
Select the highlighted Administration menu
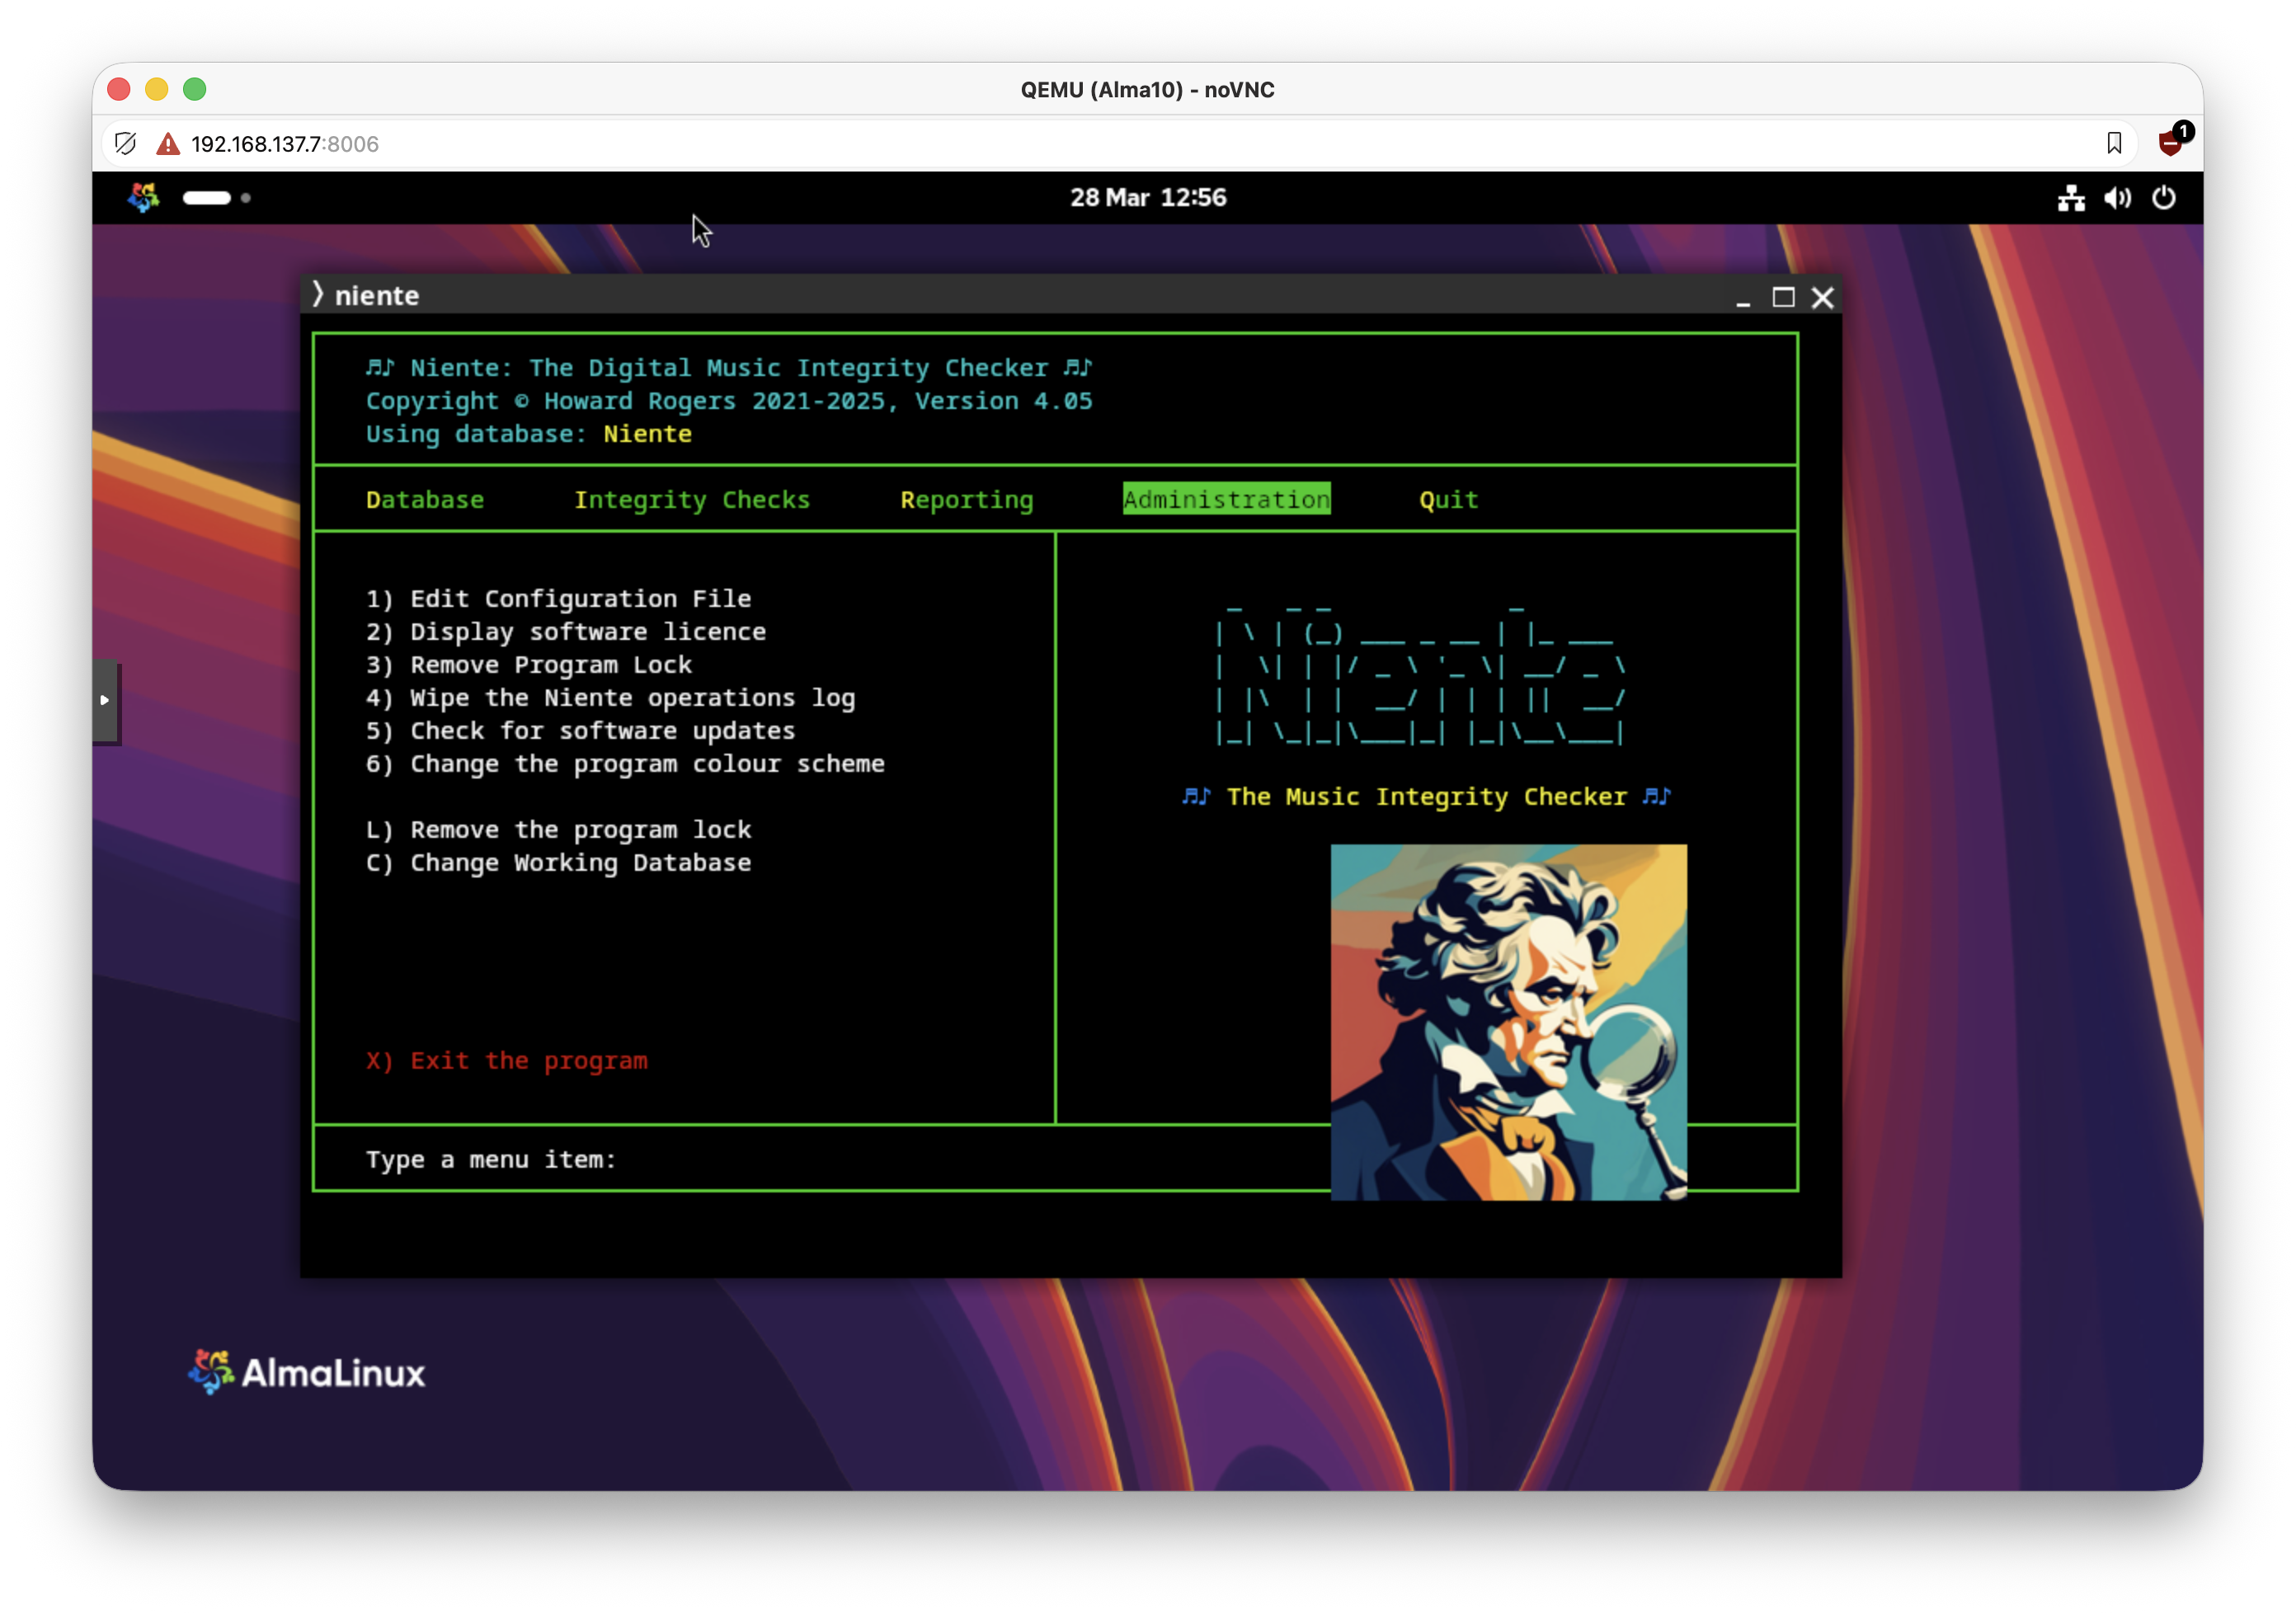tap(1226, 500)
